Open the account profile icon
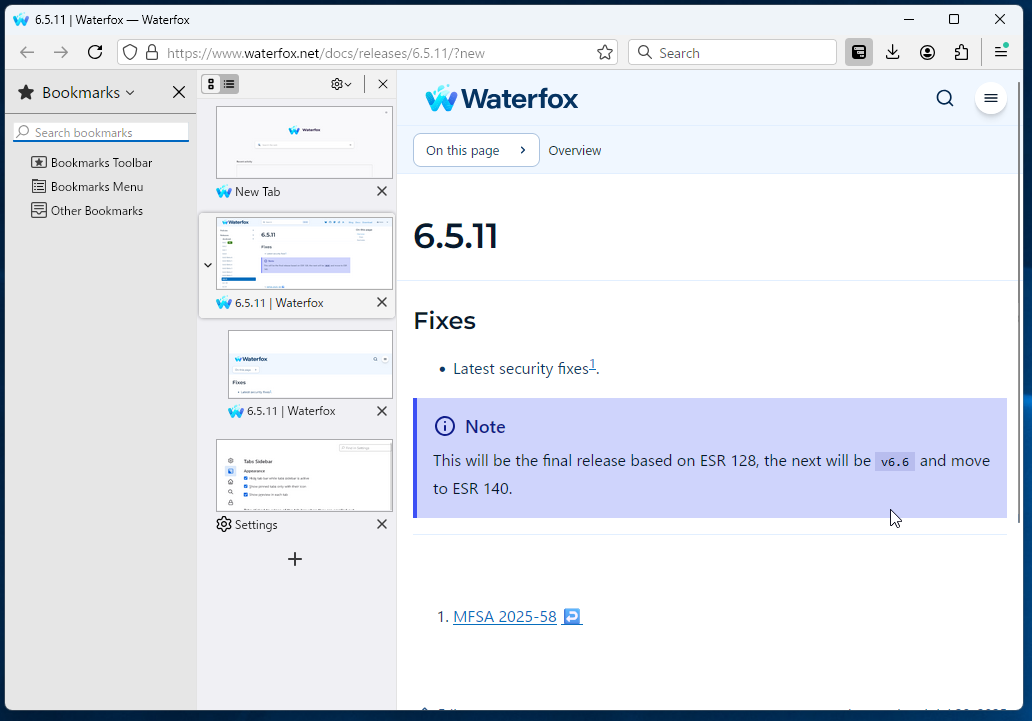 tap(927, 53)
